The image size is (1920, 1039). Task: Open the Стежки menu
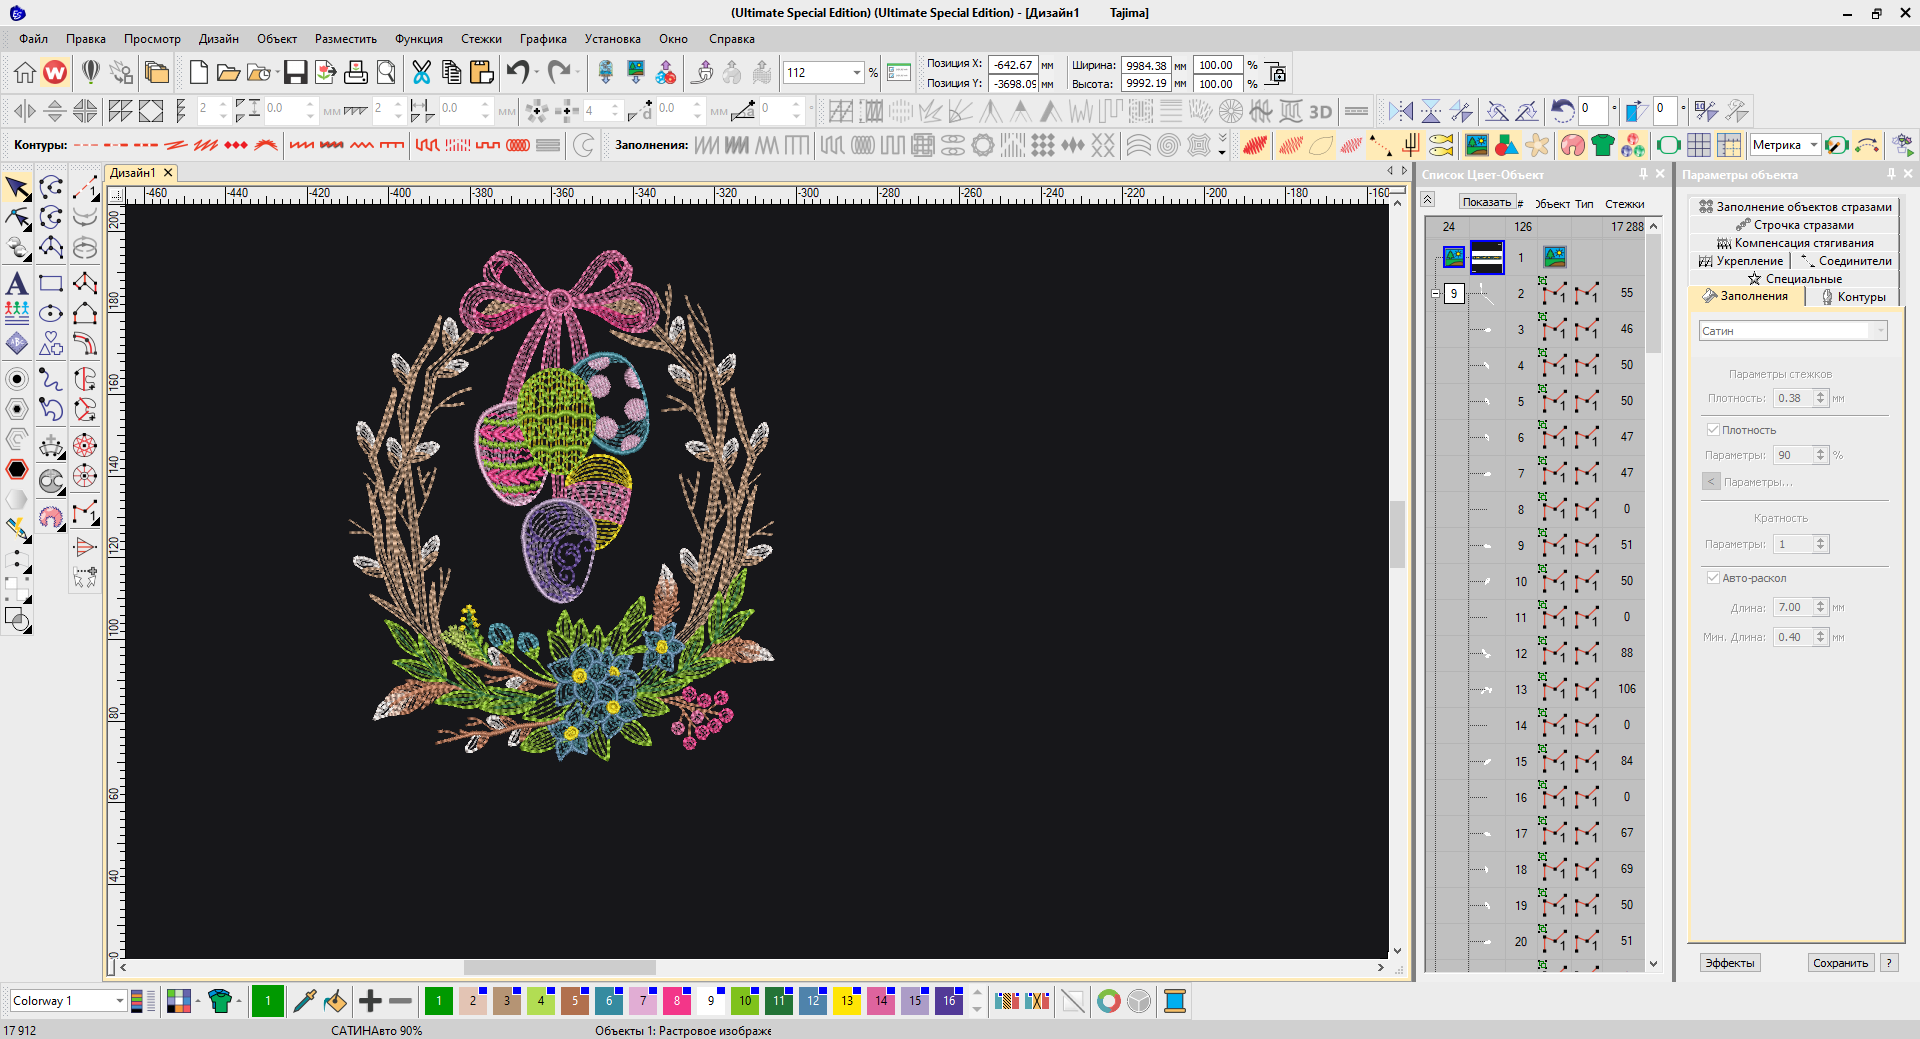click(x=481, y=39)
